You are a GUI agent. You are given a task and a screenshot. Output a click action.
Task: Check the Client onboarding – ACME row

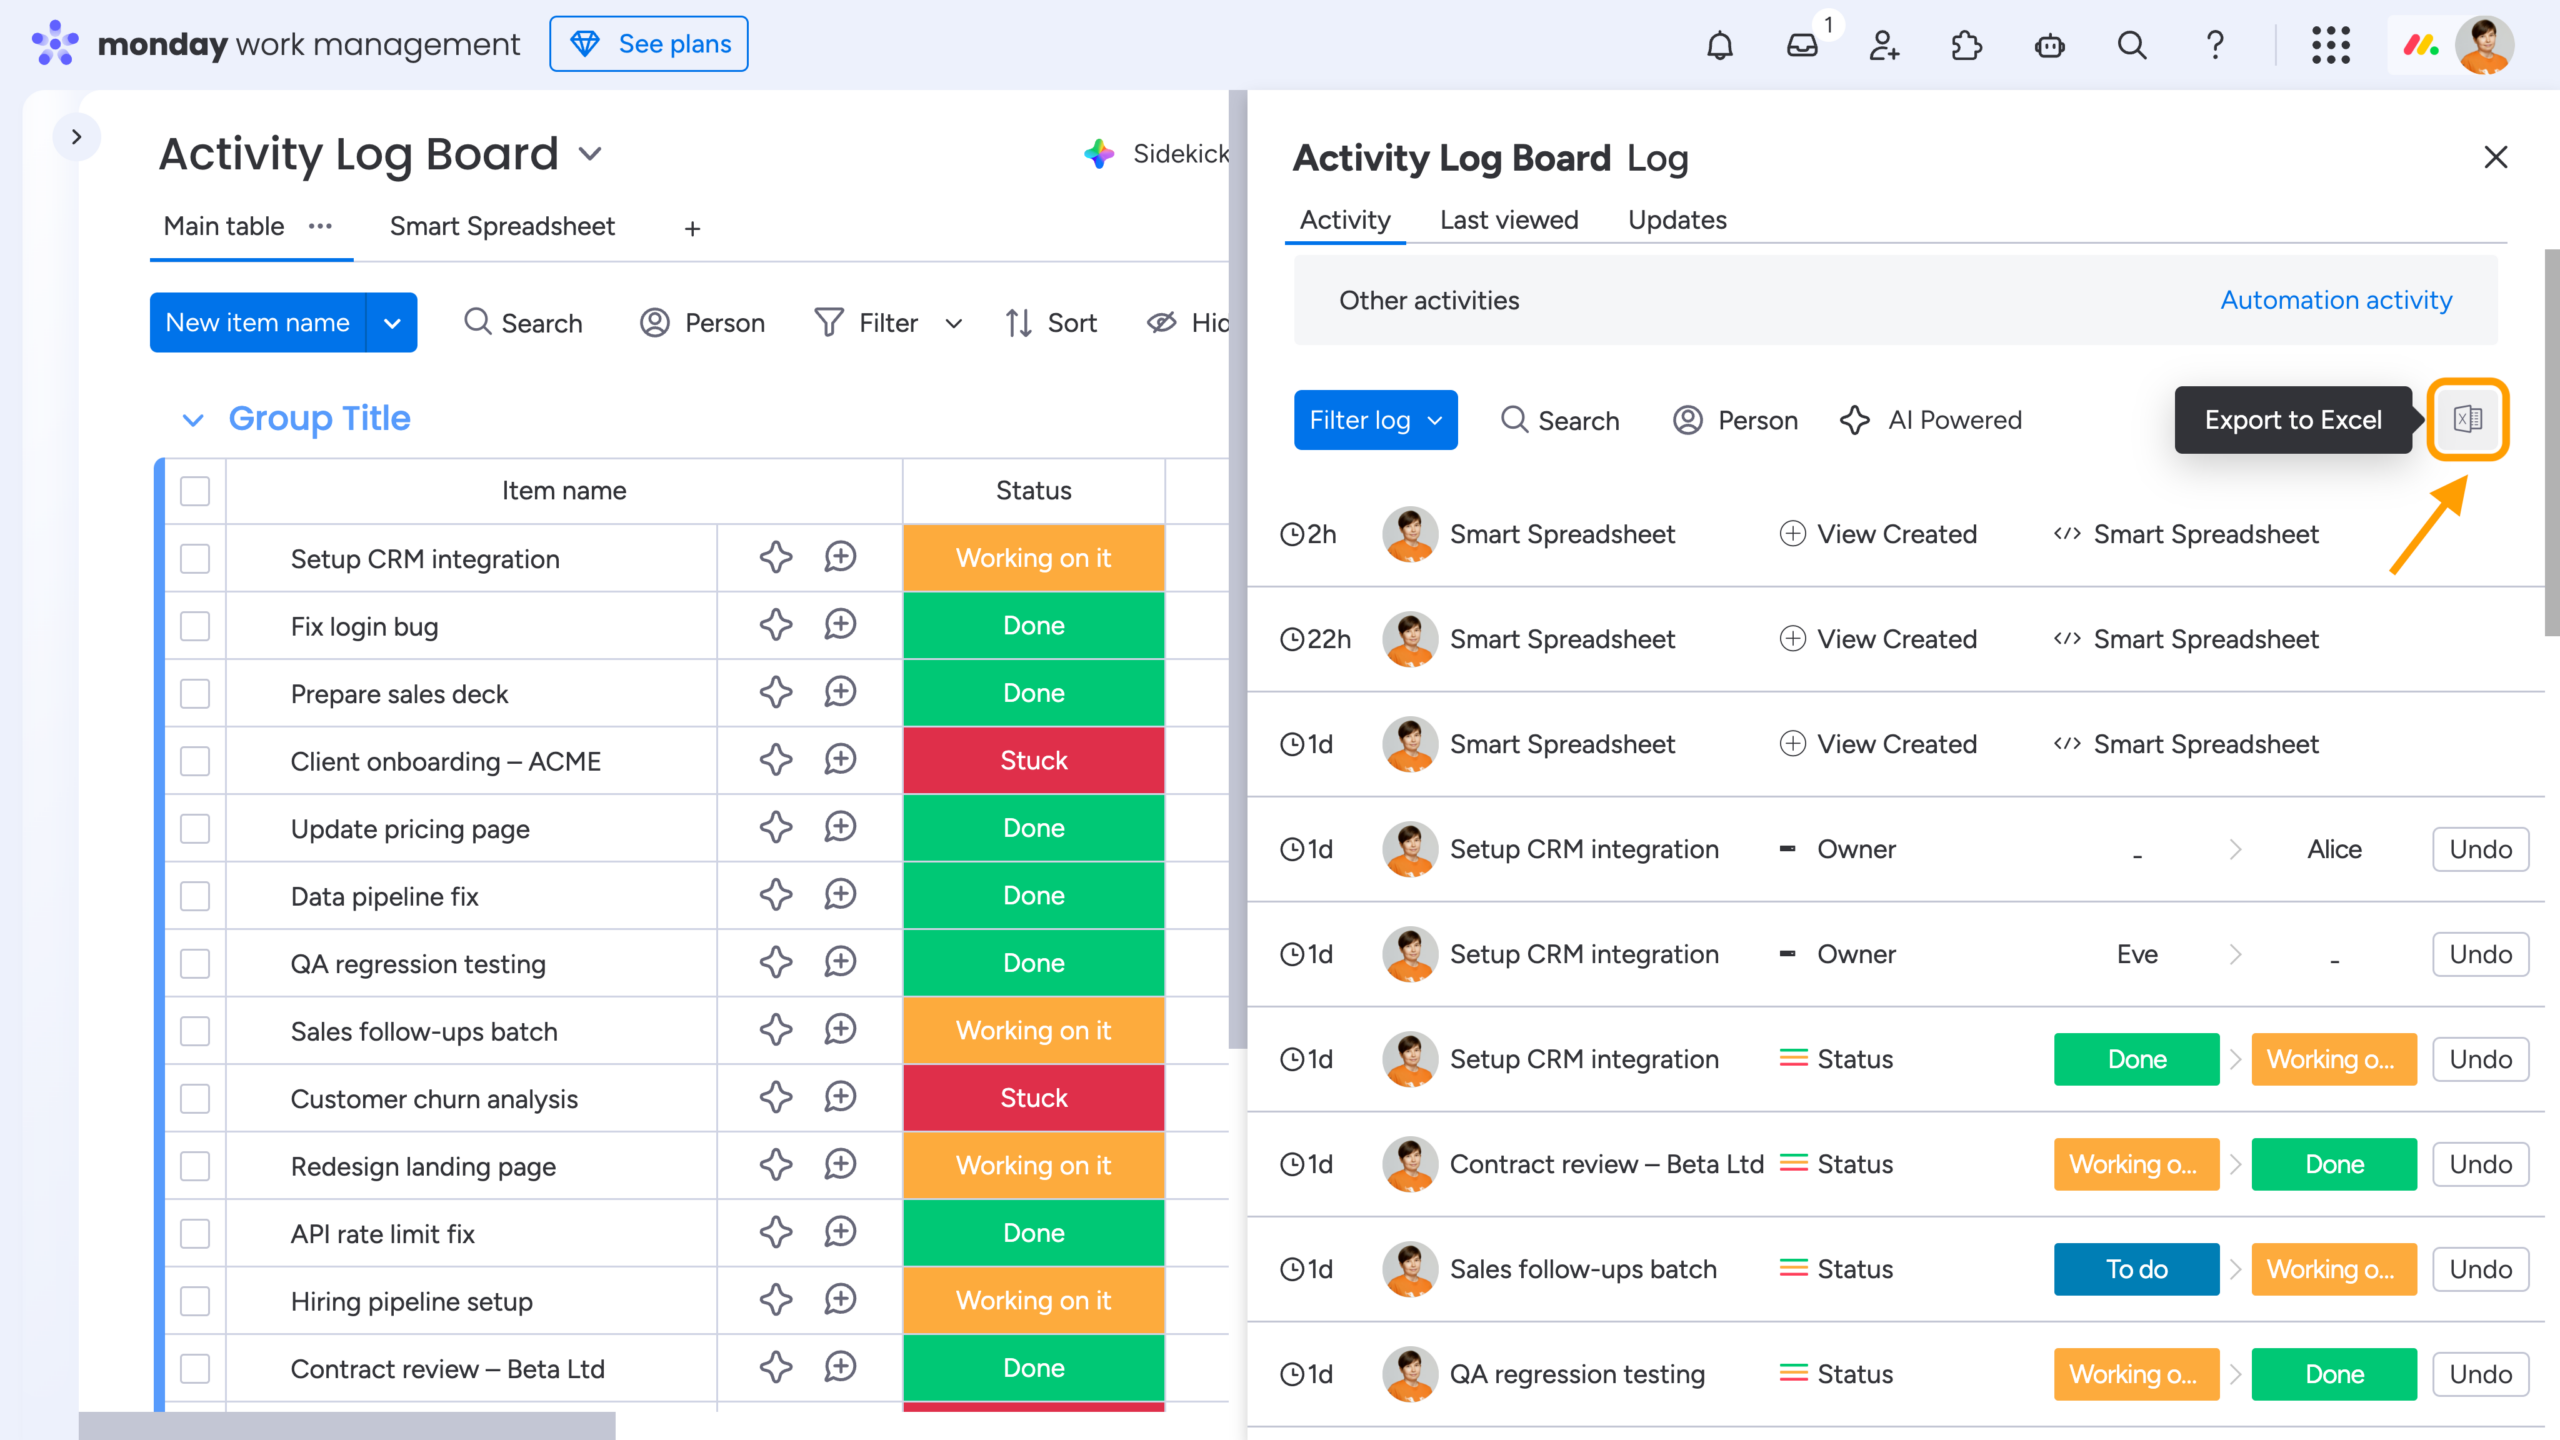[195, 761]
